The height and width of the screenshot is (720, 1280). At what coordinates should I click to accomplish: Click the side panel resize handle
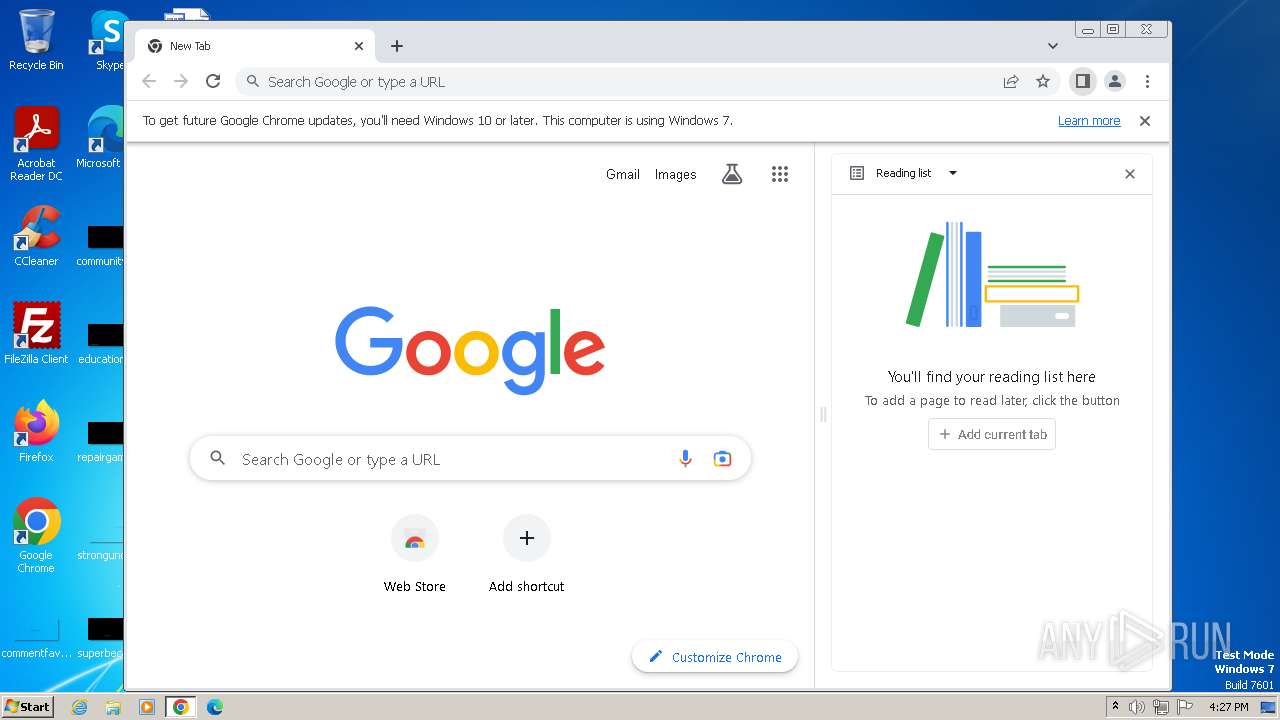click(823, 414)
